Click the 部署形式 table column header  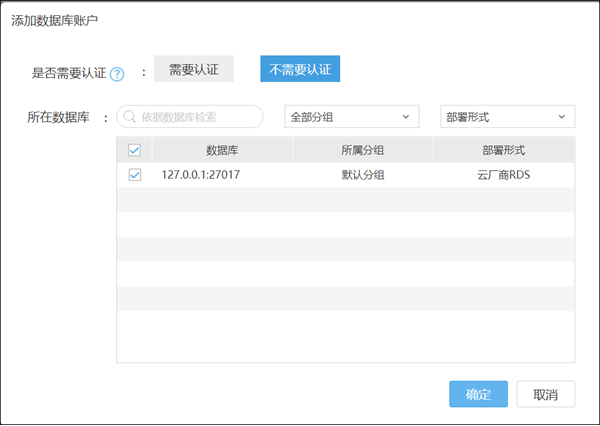(503, 150)
